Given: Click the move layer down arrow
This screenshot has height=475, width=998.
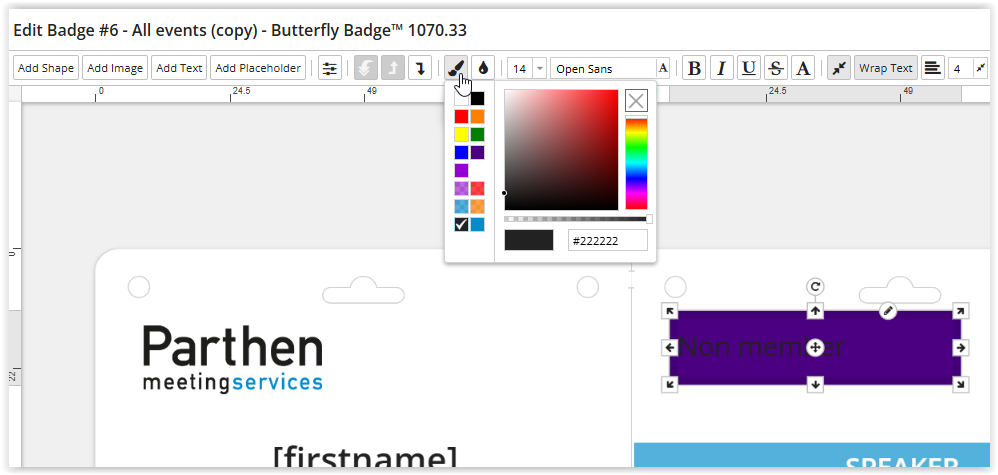Looking at the screenshot, I should 421,68.
